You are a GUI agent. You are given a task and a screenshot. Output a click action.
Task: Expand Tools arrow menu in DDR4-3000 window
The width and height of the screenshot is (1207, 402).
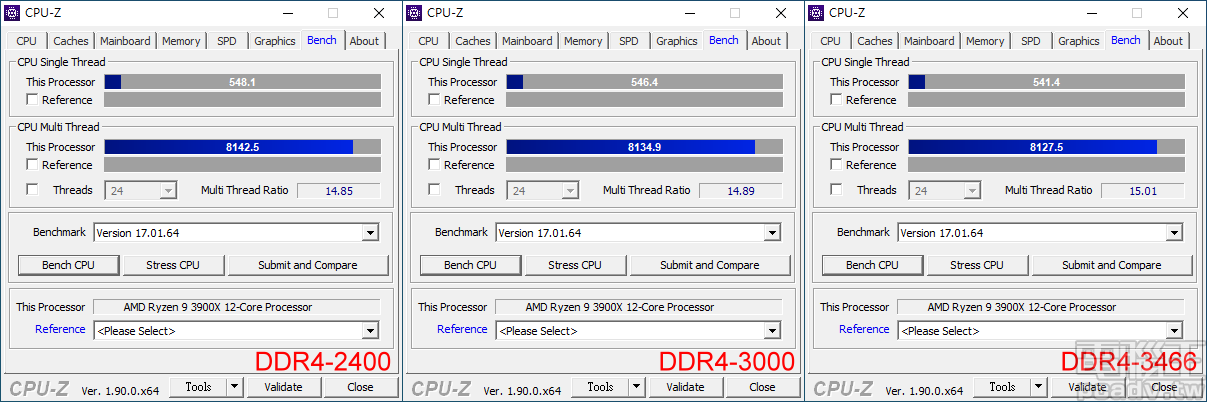pyautogui.click(x=636, y=387)
